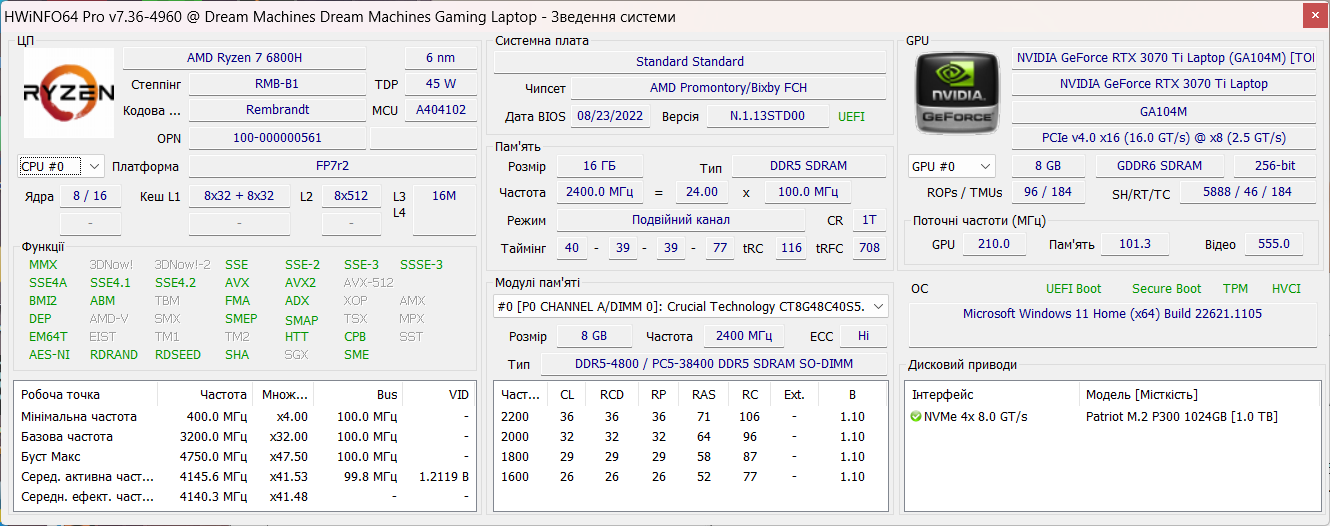1330x526 pixels.
Task: Click the TPM label
Action: pyautogui.click(x=1235, y=289)
